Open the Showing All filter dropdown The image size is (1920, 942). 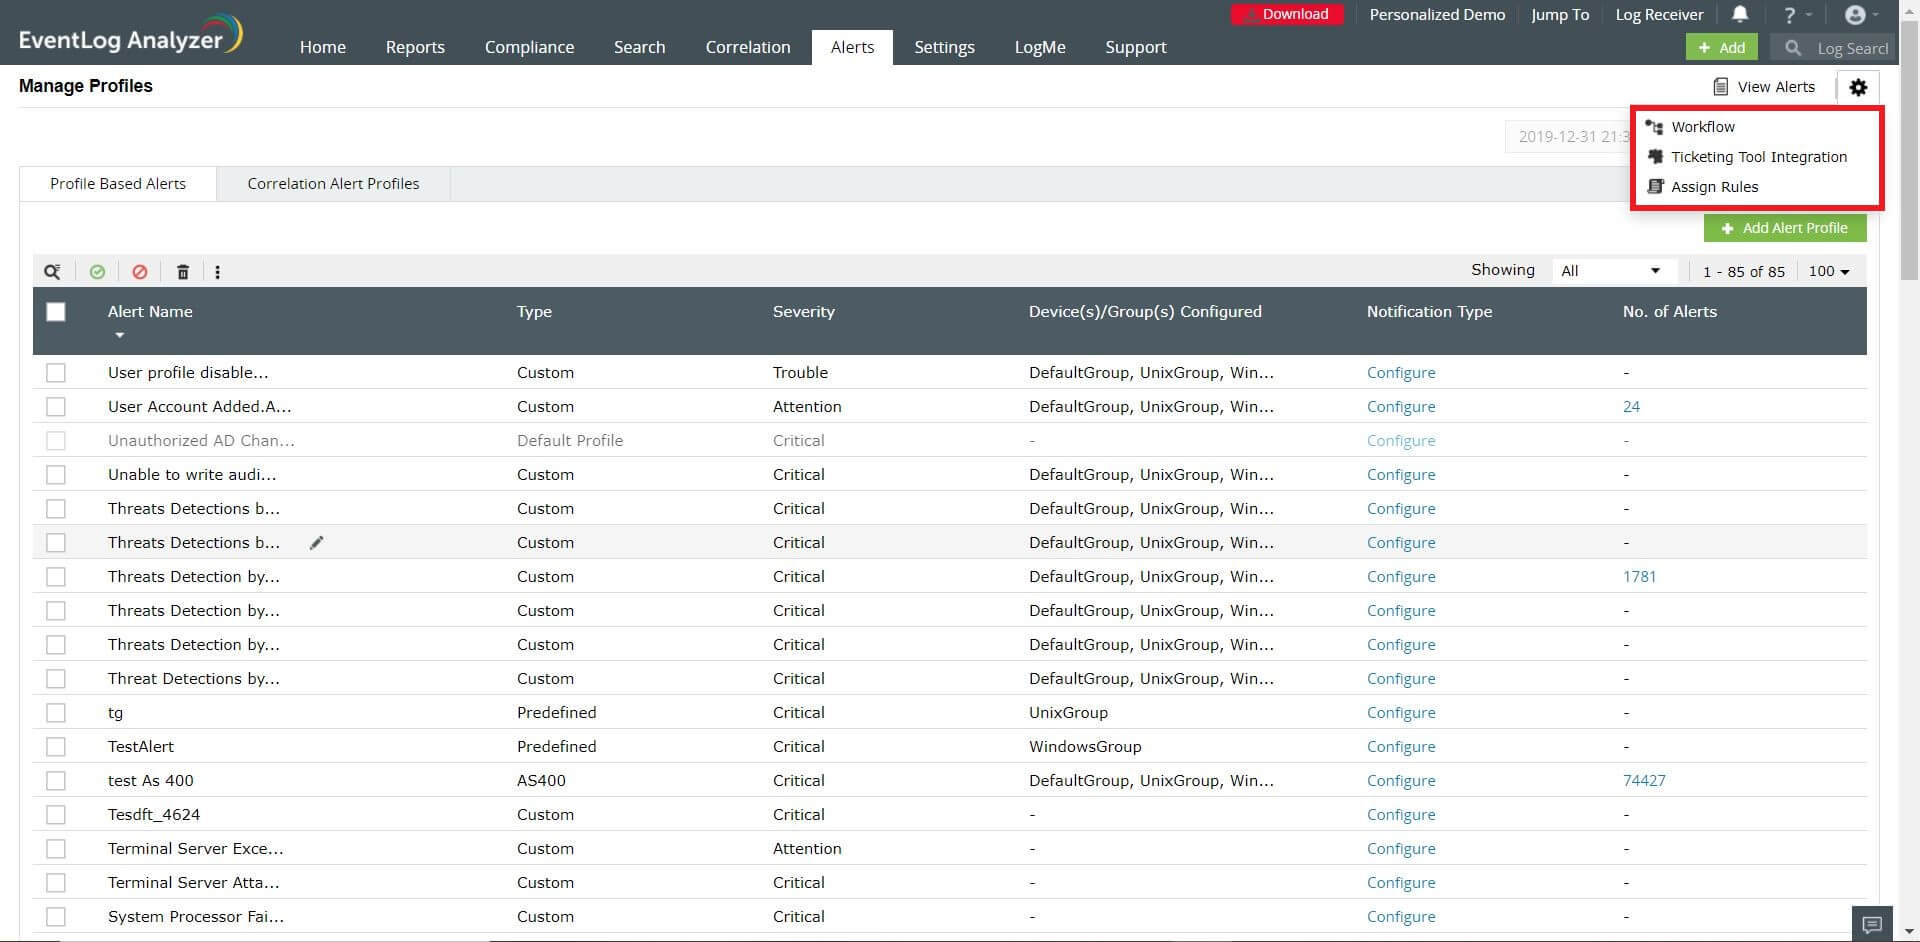(x=1611, y=271)
